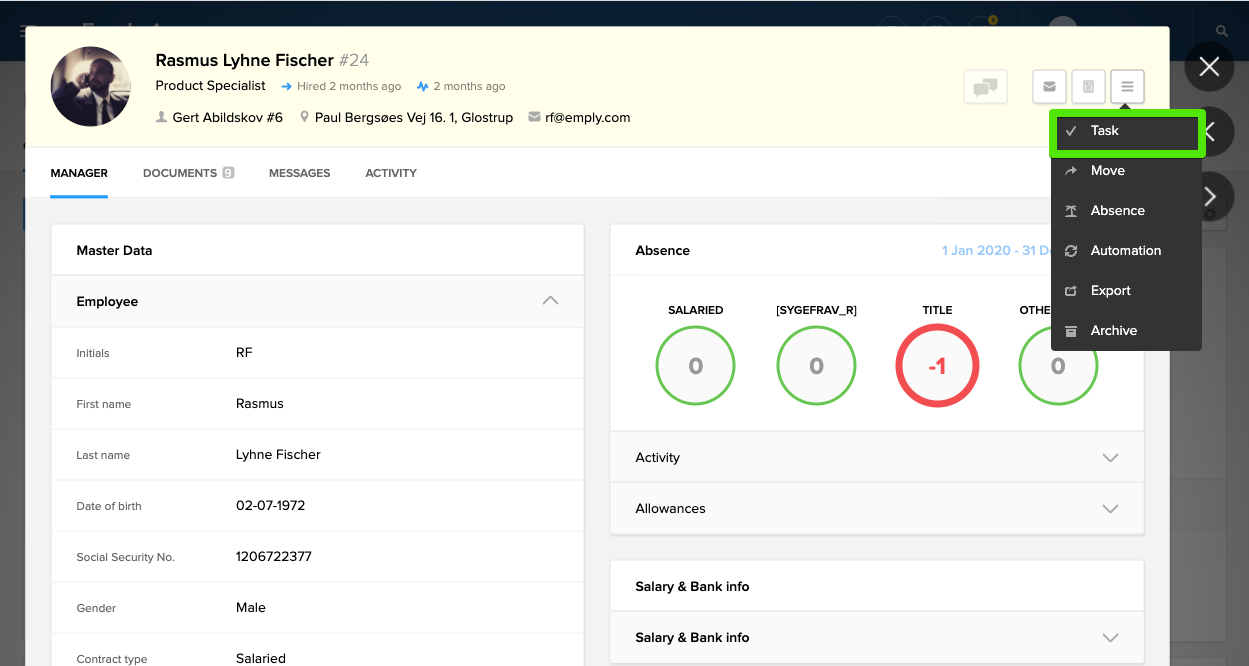This screenshot has height=666, width=1249.
Task: Select the Move action with arrow icon
Action: point(1106,170)
